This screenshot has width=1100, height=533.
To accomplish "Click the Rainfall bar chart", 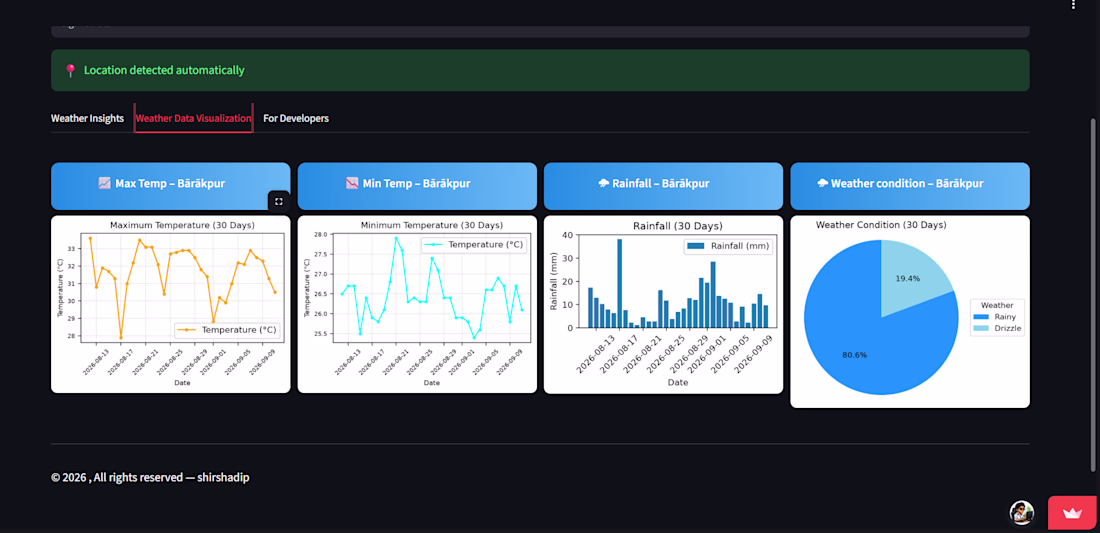I will click(663, 304).
